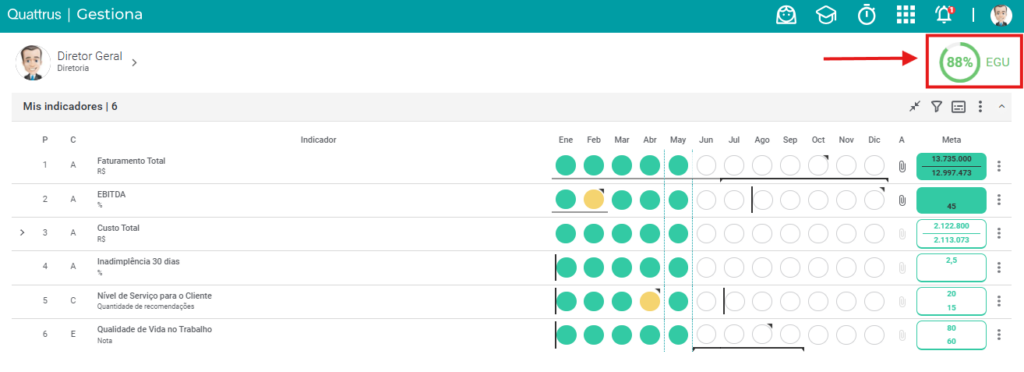Image resolution: width=1024 pixels, height=372 pixels.
Task: Open the support assistant face icon
Action: [x=786, y=15]
